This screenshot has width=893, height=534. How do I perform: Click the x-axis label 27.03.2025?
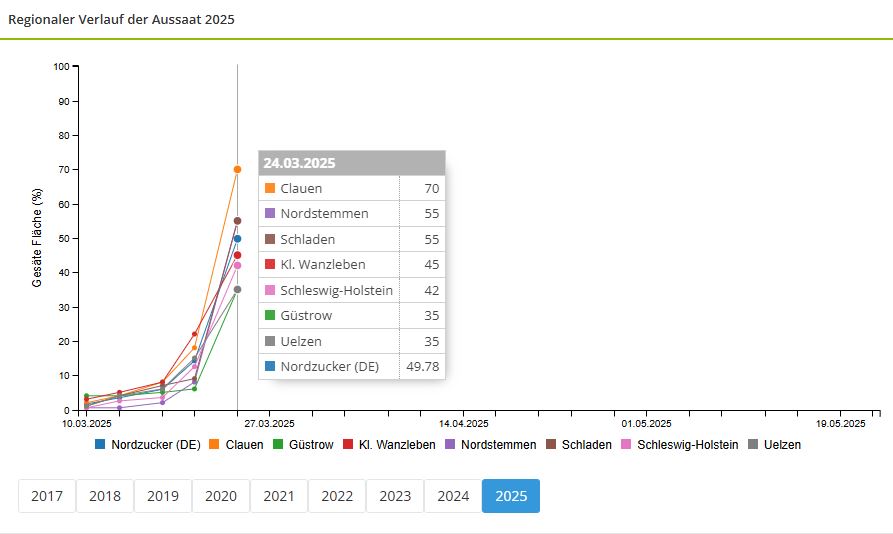269,424
